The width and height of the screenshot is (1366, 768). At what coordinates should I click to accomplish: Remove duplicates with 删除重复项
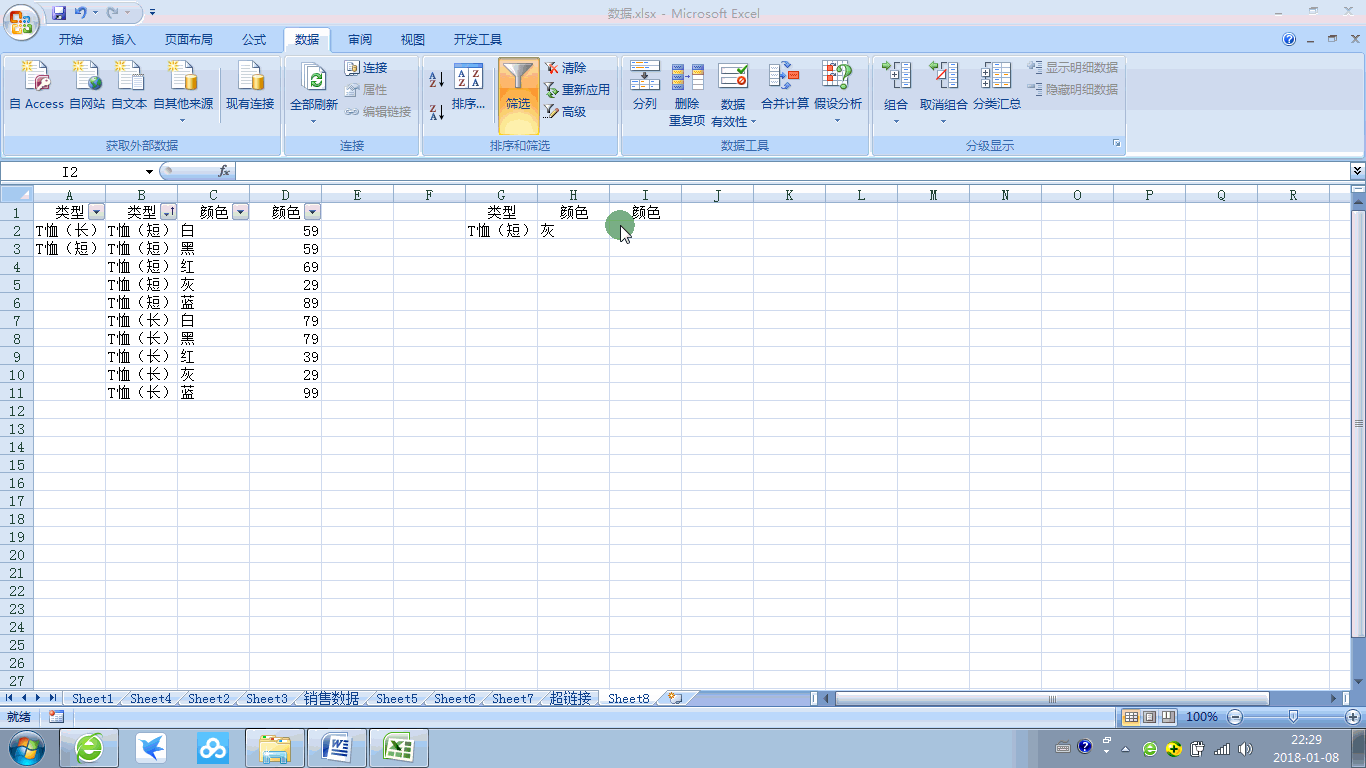(687, 94)
